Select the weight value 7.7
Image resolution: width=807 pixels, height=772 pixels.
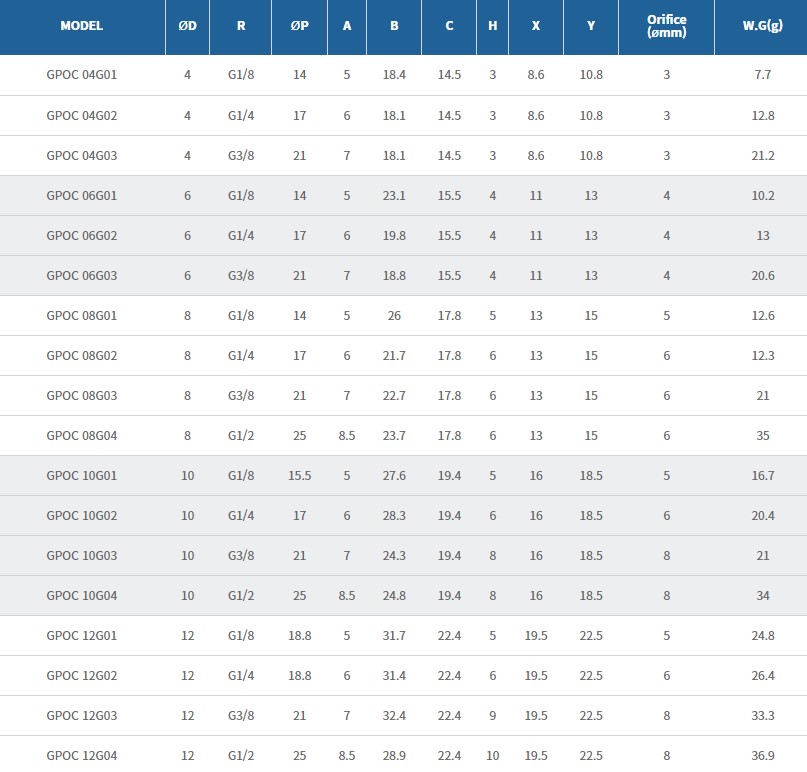tap(763, 75)
